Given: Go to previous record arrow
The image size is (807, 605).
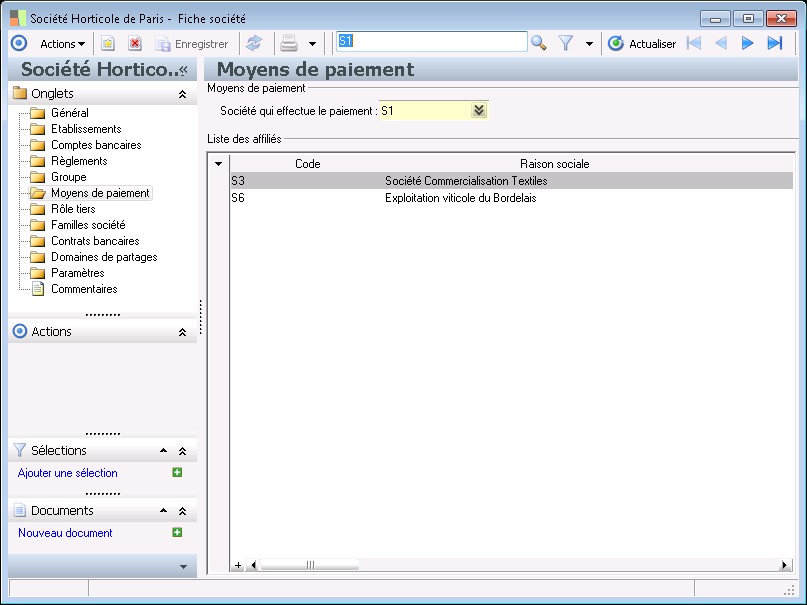Looking at the screenshot, I should point(721,43).
